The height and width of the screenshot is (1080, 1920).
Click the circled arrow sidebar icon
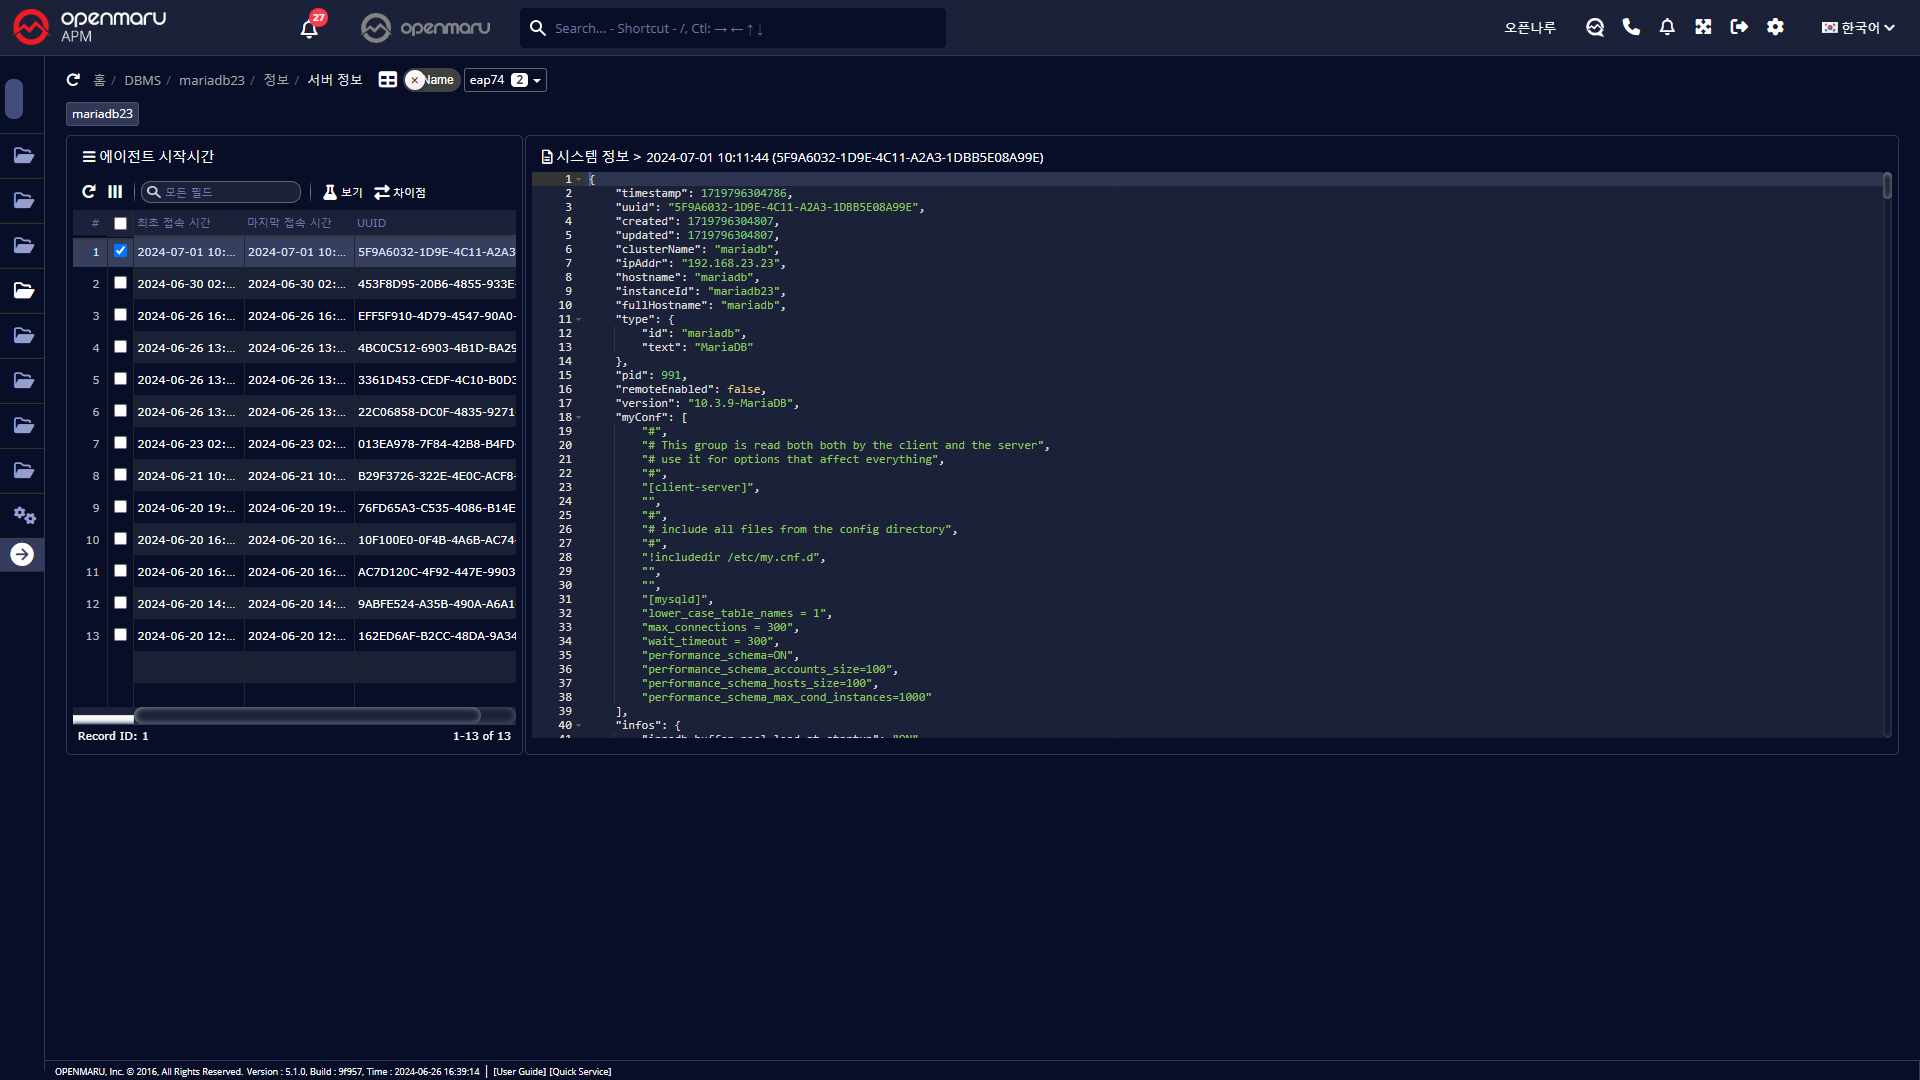pos(22,555)
